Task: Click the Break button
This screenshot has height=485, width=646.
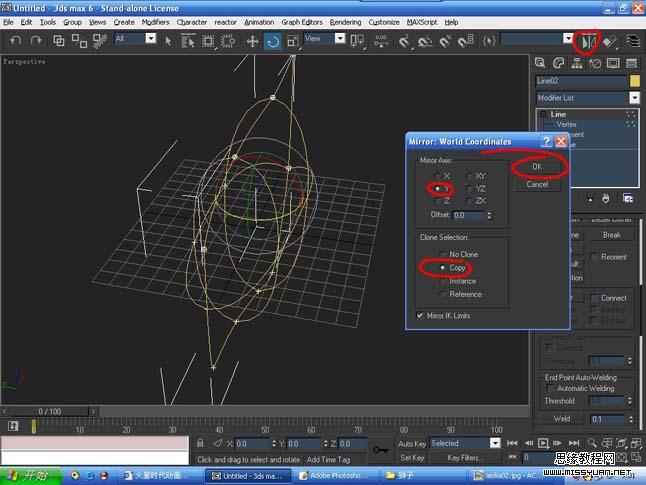Action: (611, 235)
